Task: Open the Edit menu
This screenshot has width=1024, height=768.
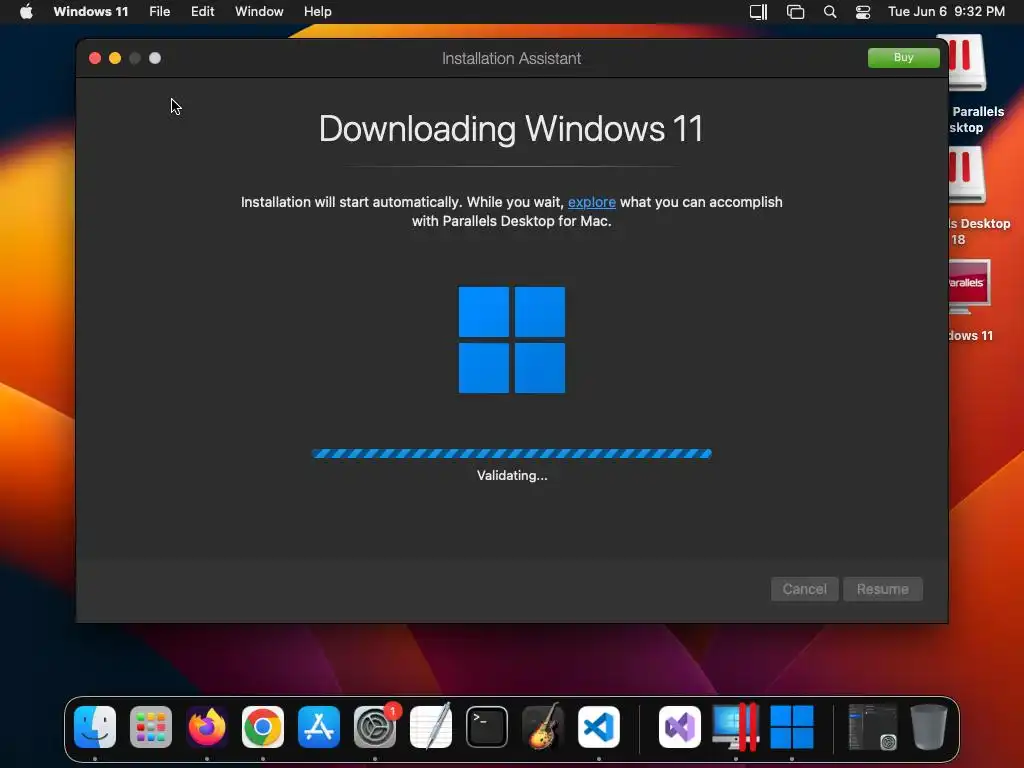Action: click(x=202, y=12)
